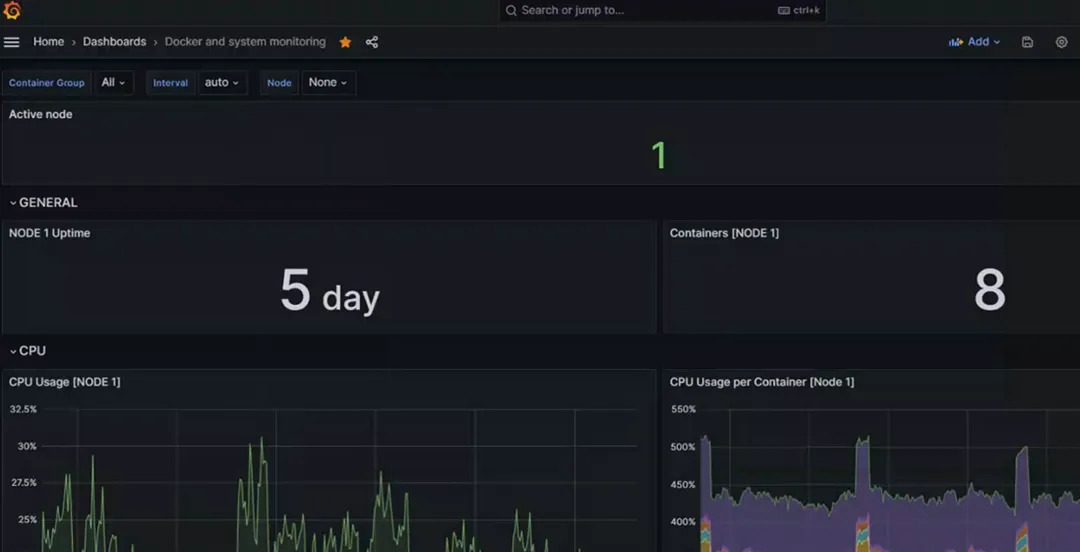Click the 32.5% axis label
Image resolution: width=1080 pixels, height=552 pixels.
click(23, 409)
